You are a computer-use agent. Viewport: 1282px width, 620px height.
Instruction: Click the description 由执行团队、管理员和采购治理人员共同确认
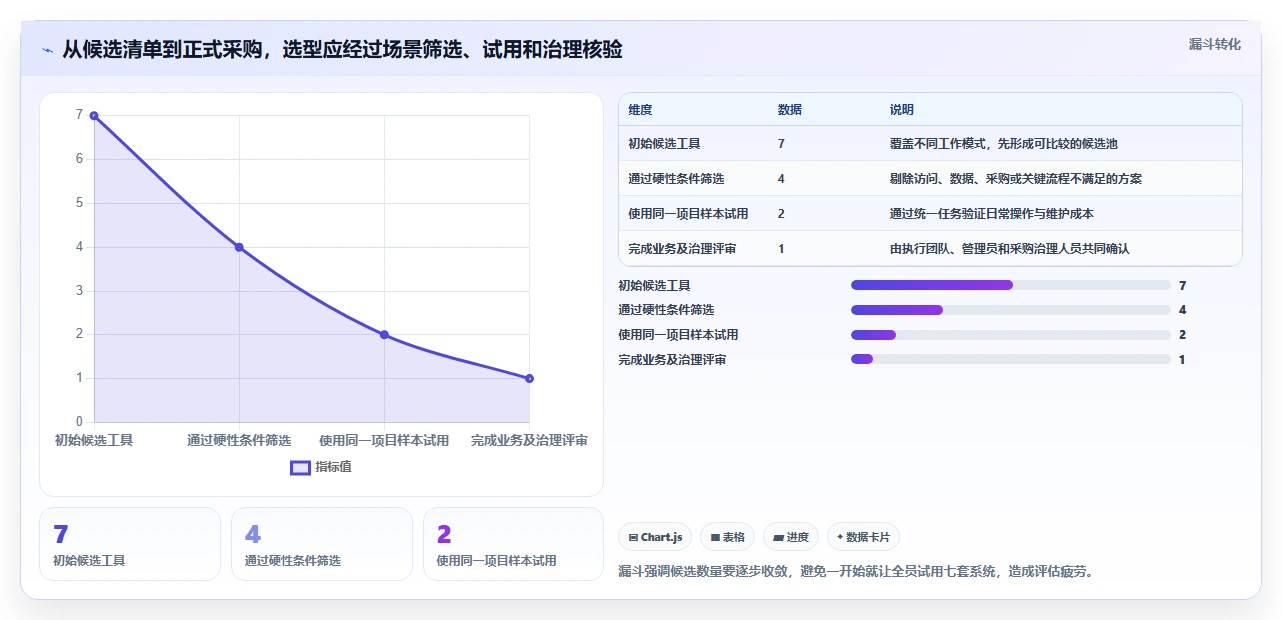click(1010, 249)
